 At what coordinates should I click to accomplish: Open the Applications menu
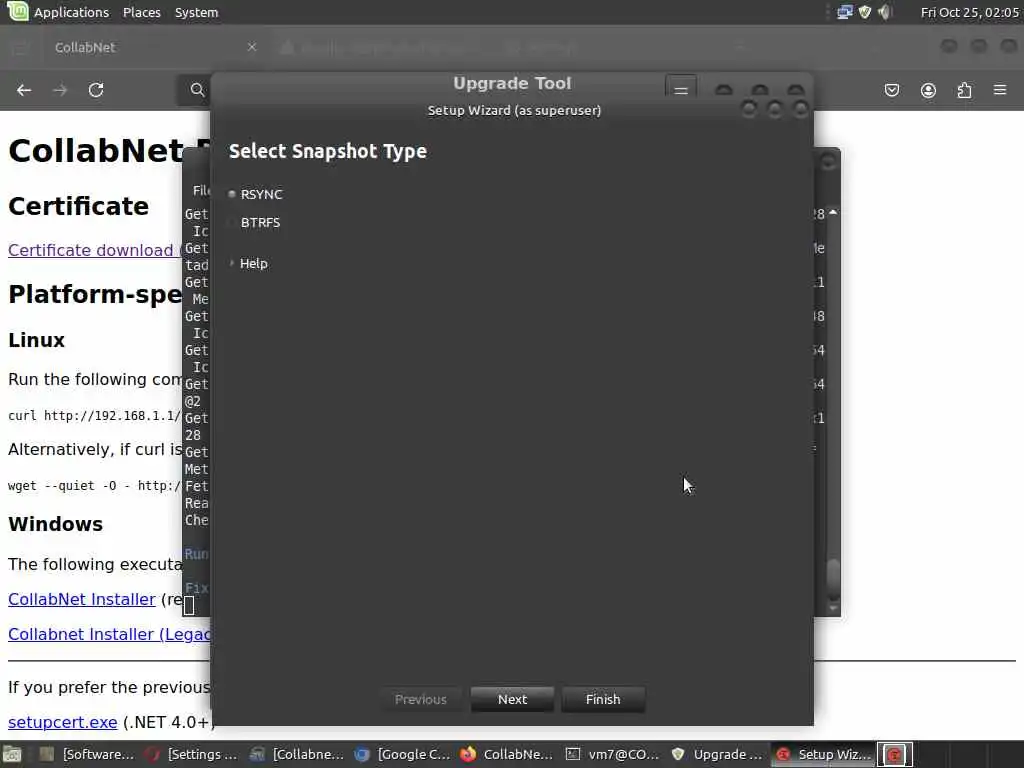71,12
